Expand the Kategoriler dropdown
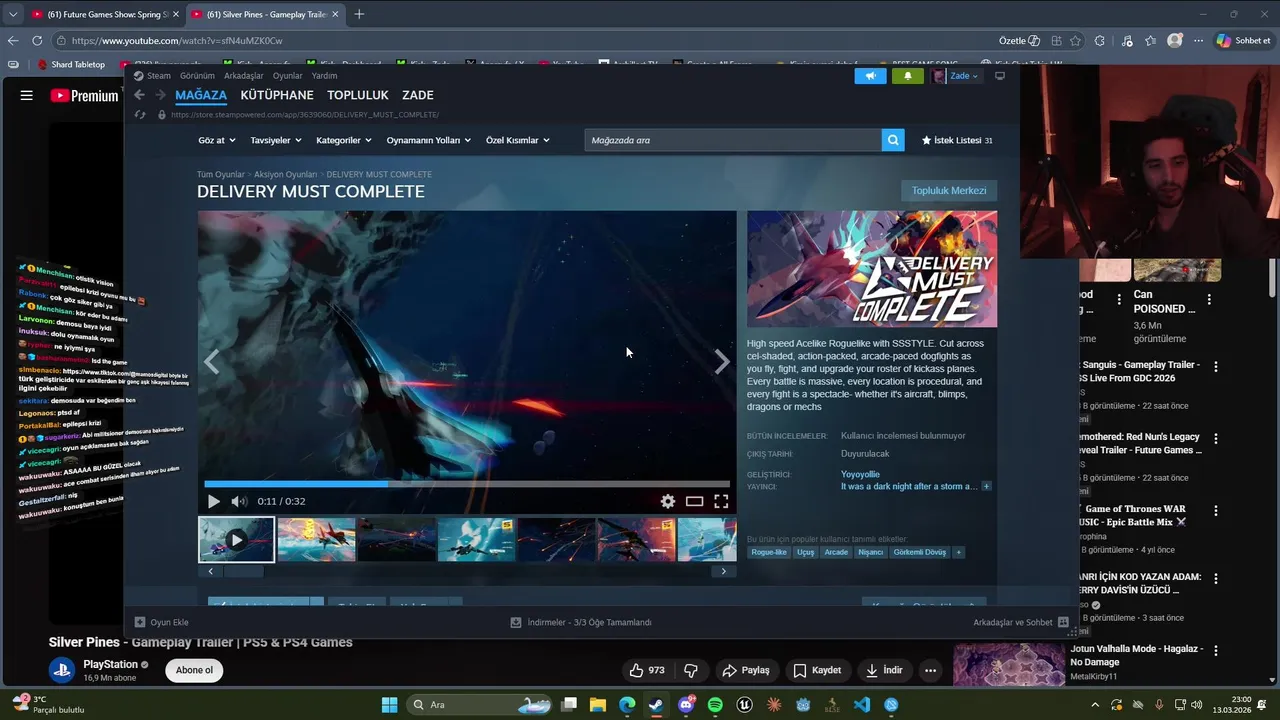 [x=344, y=140]
